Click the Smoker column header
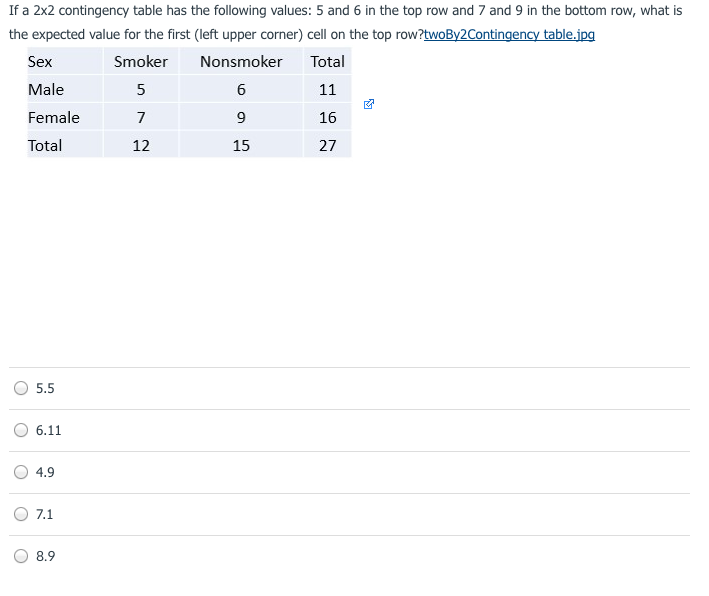 (141, 61)
